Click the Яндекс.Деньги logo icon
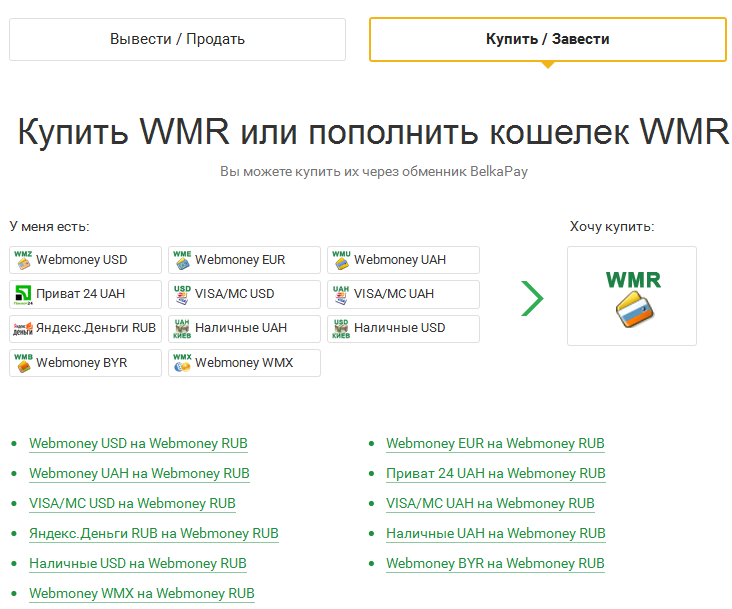 pos(23,329)
